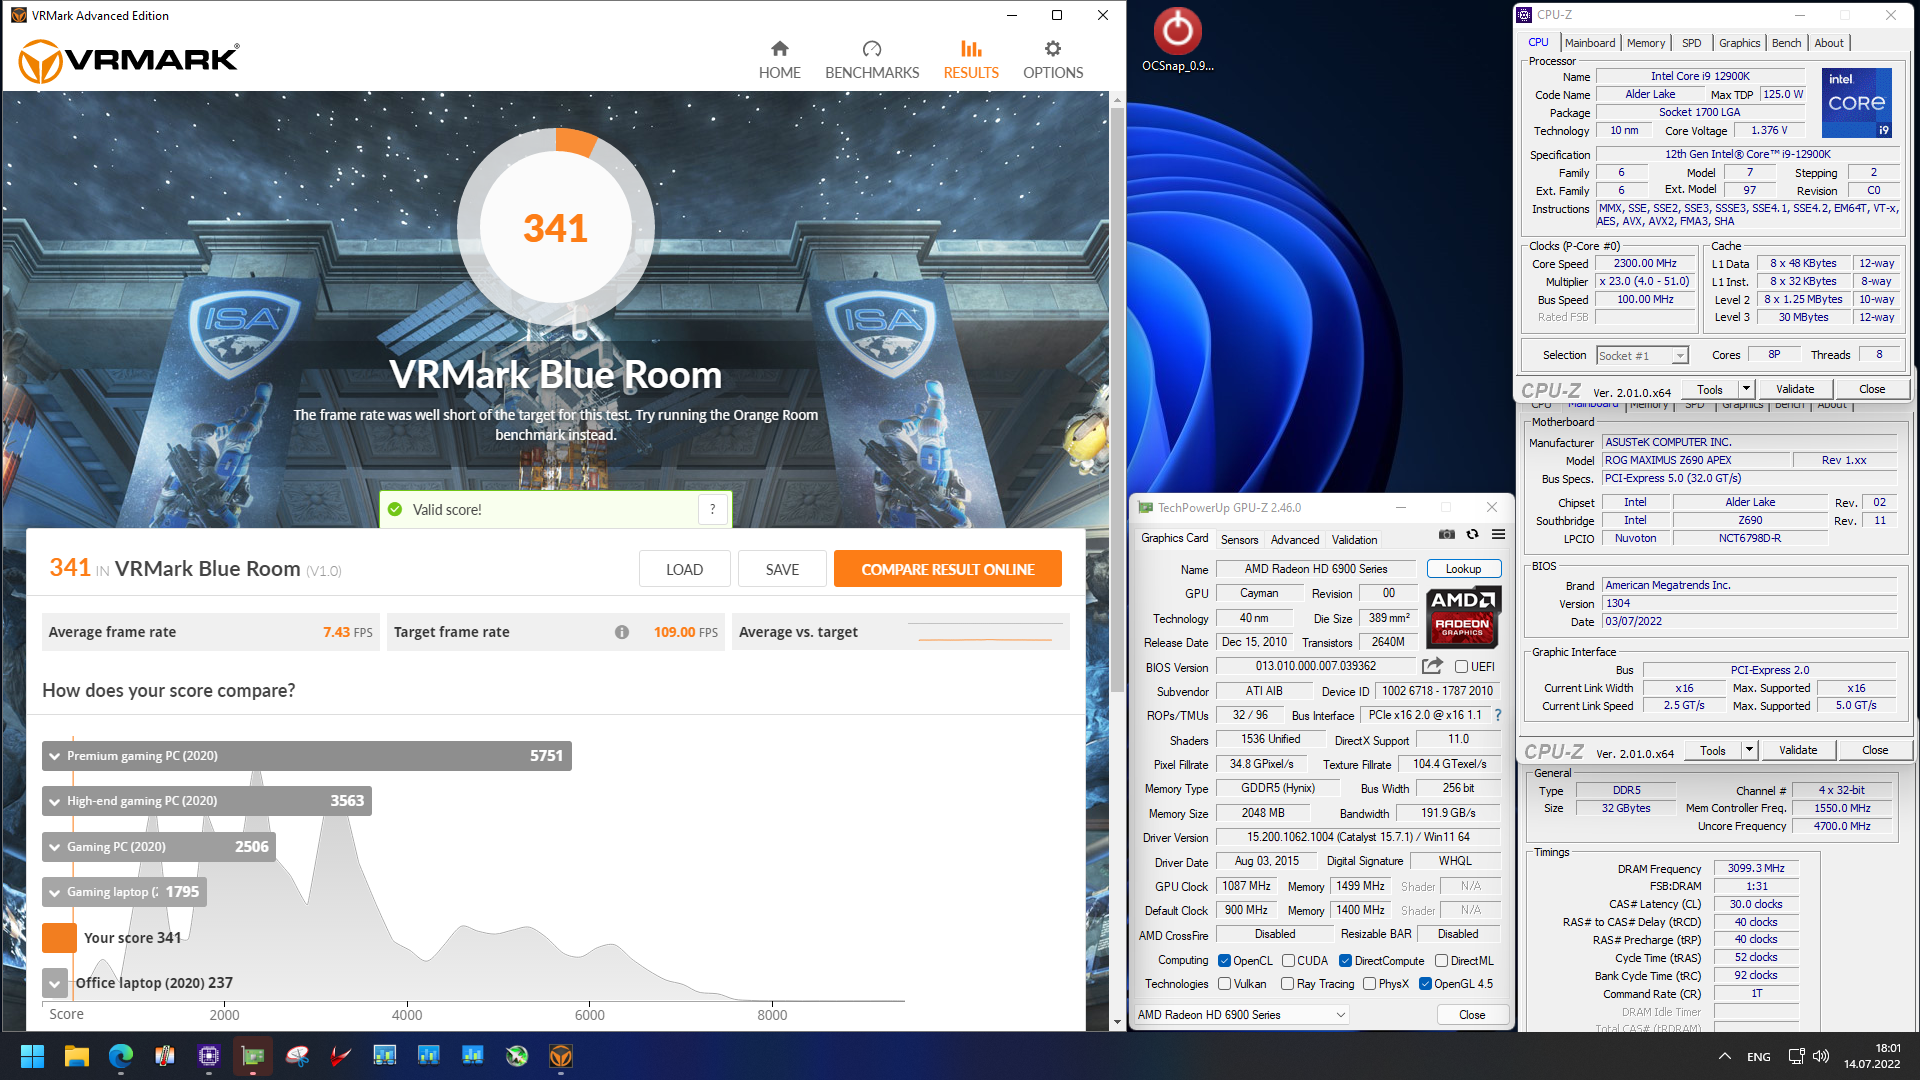Click the Intel Core i9 logo in CPU-Z
Viewport: 1920px width, 1080px height.
(x=1856, y=102)
